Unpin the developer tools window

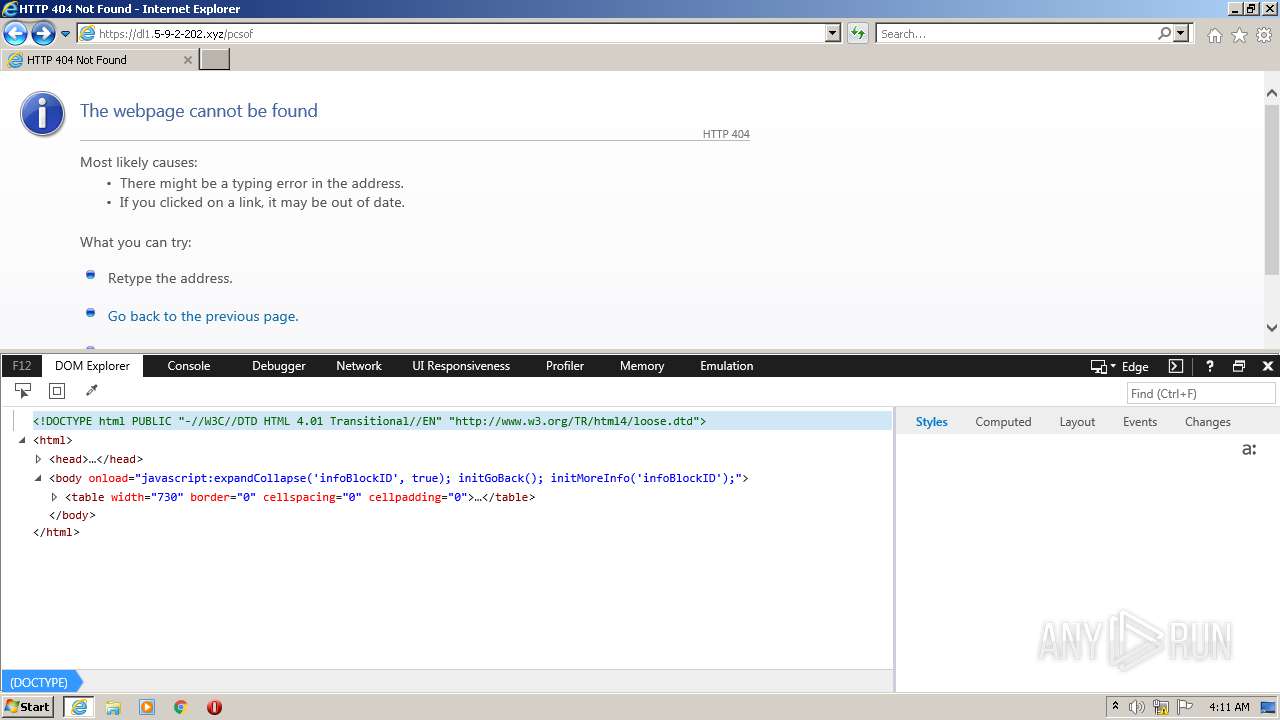coord(1239,366)
